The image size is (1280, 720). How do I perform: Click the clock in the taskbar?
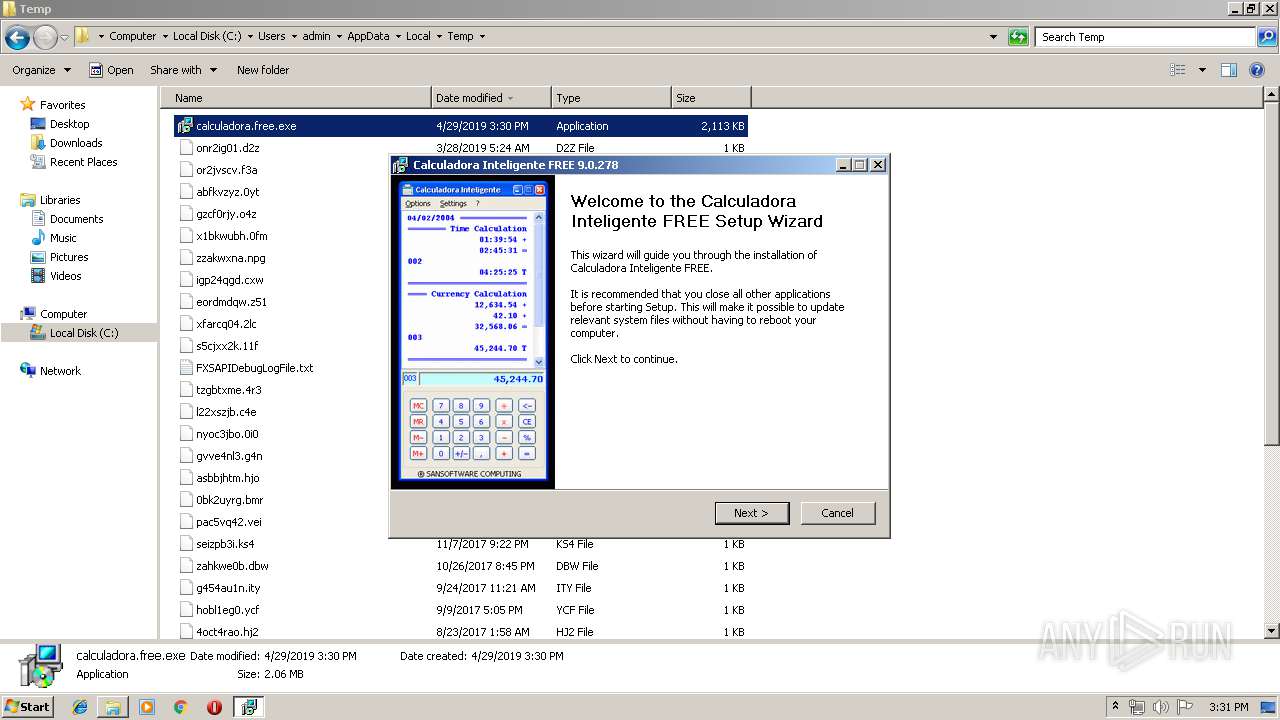[1229, 707]
